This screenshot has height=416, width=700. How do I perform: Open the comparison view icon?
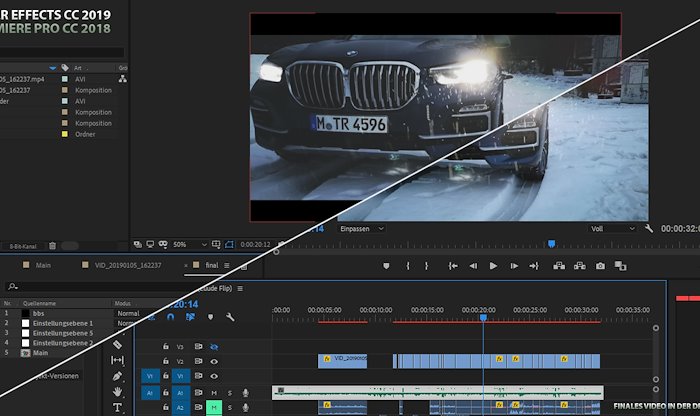(x=621, y=266)
